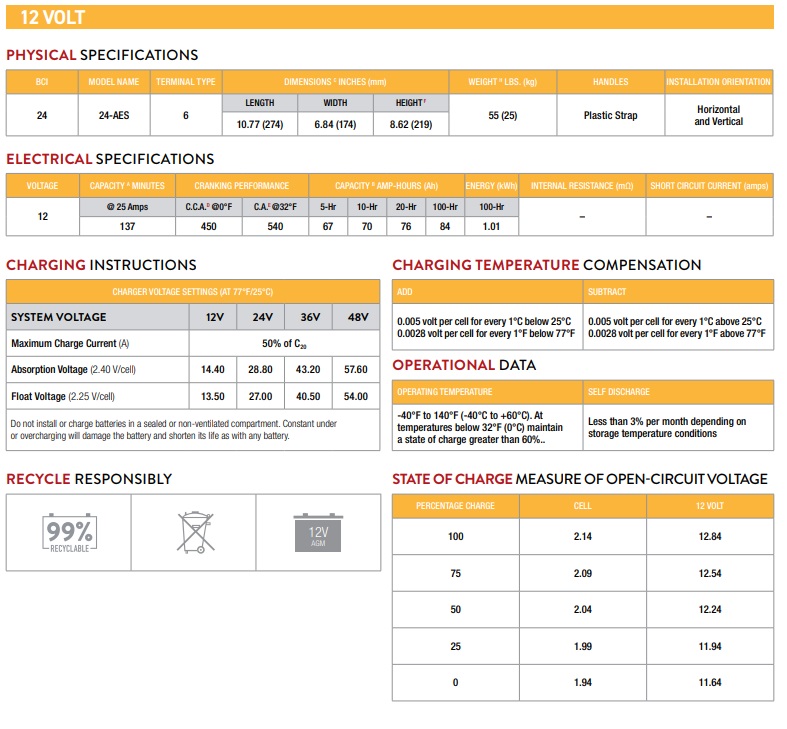787x729 pixels.
Task: Select the 11.64 volt cell at 0% charge
Action: (x=710, y=682)
